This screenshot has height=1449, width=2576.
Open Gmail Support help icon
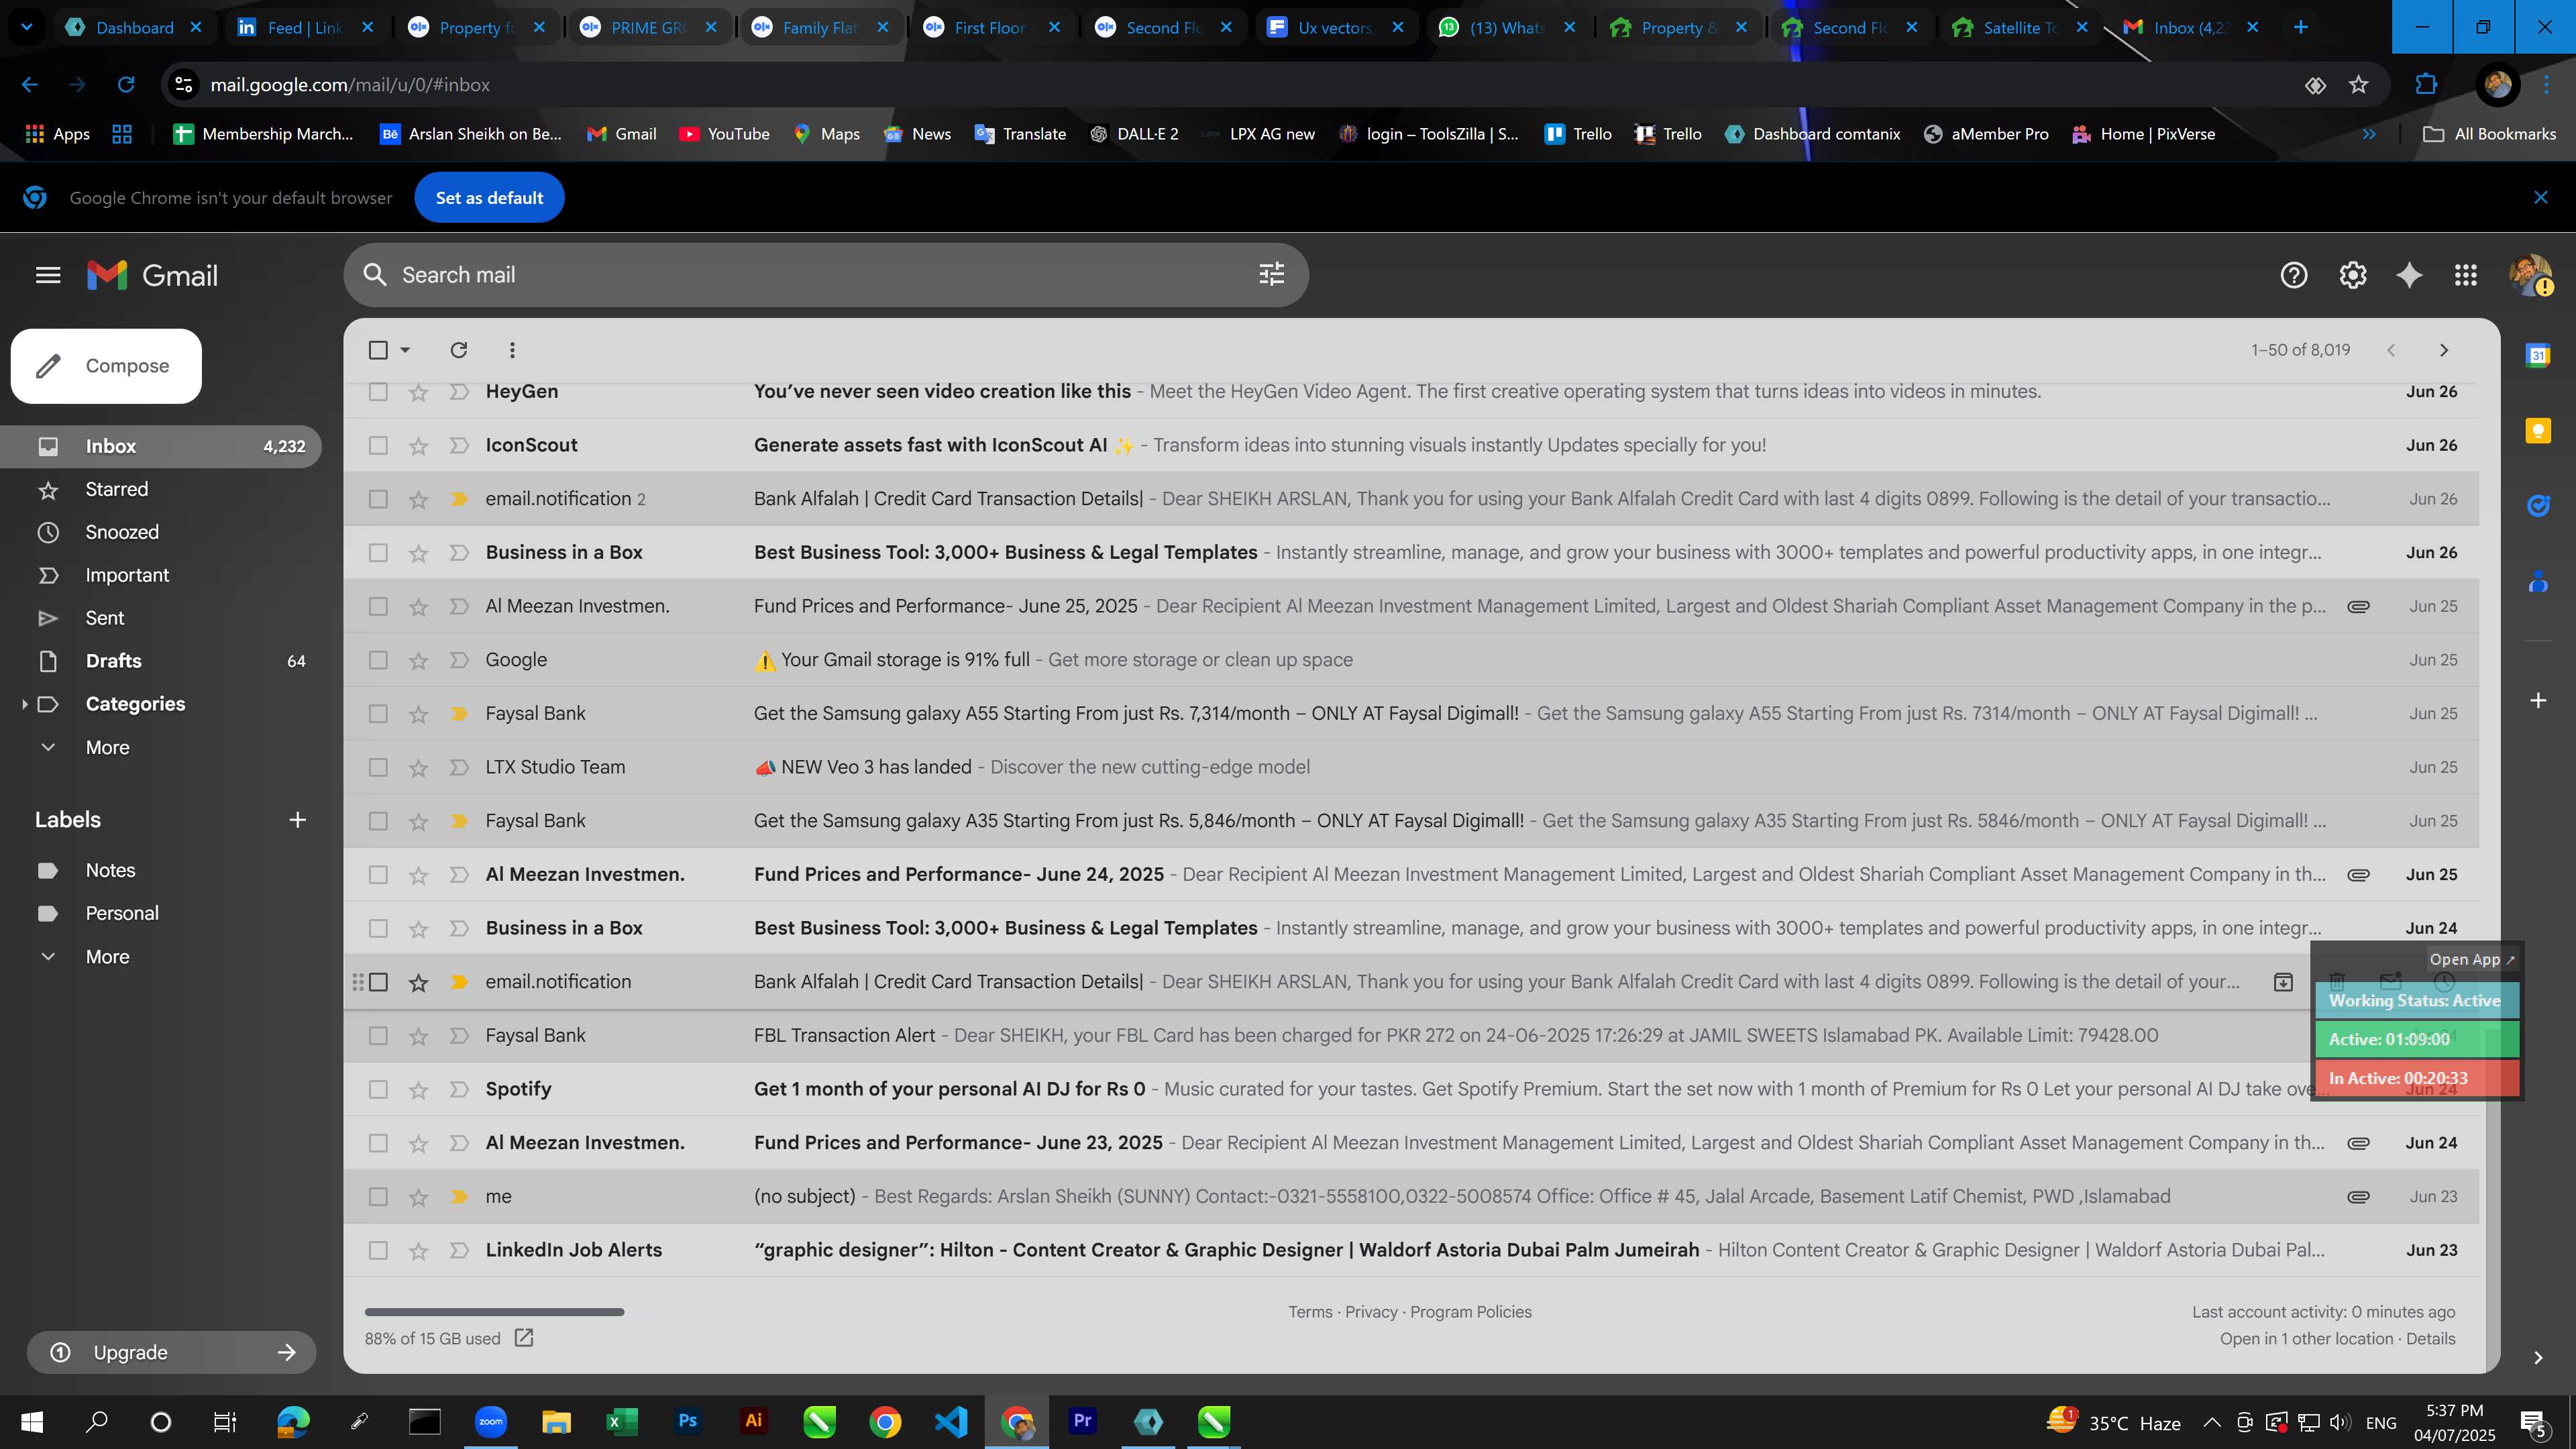point(2293,275)
